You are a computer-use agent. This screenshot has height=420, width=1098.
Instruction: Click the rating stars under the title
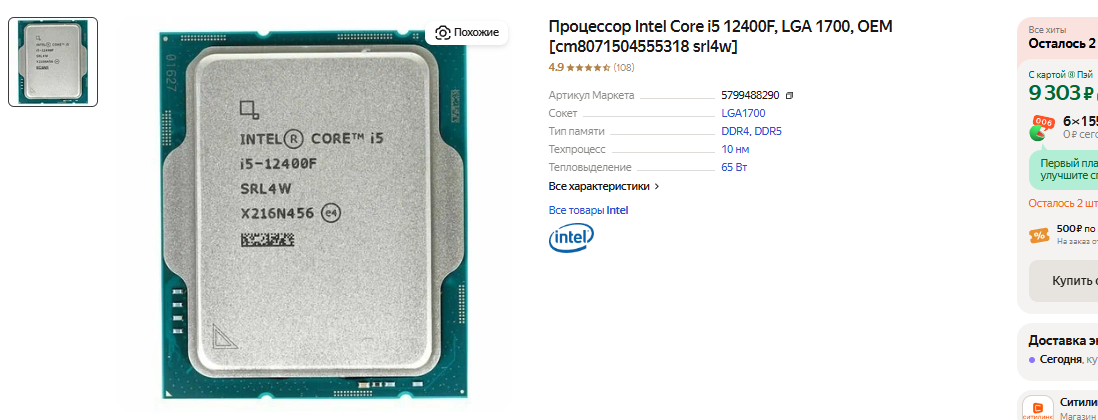[588, 68]
